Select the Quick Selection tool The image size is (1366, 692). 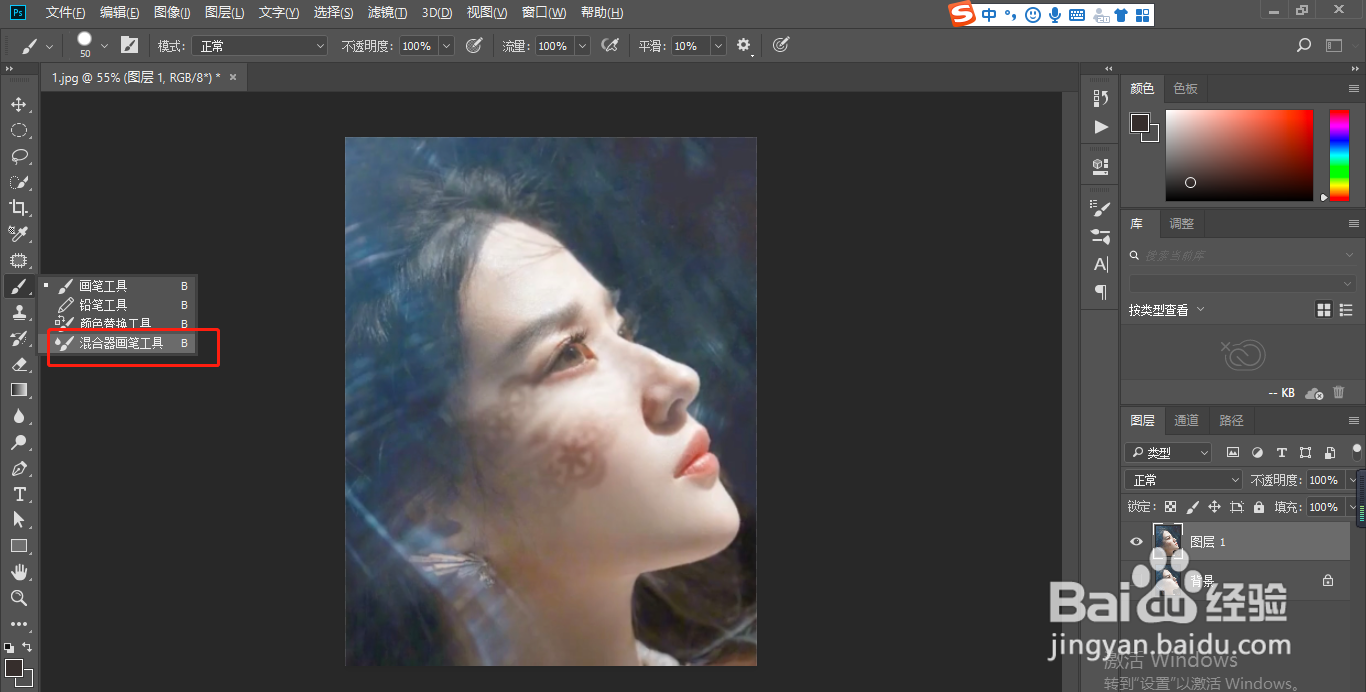click(x=18, y=182)
